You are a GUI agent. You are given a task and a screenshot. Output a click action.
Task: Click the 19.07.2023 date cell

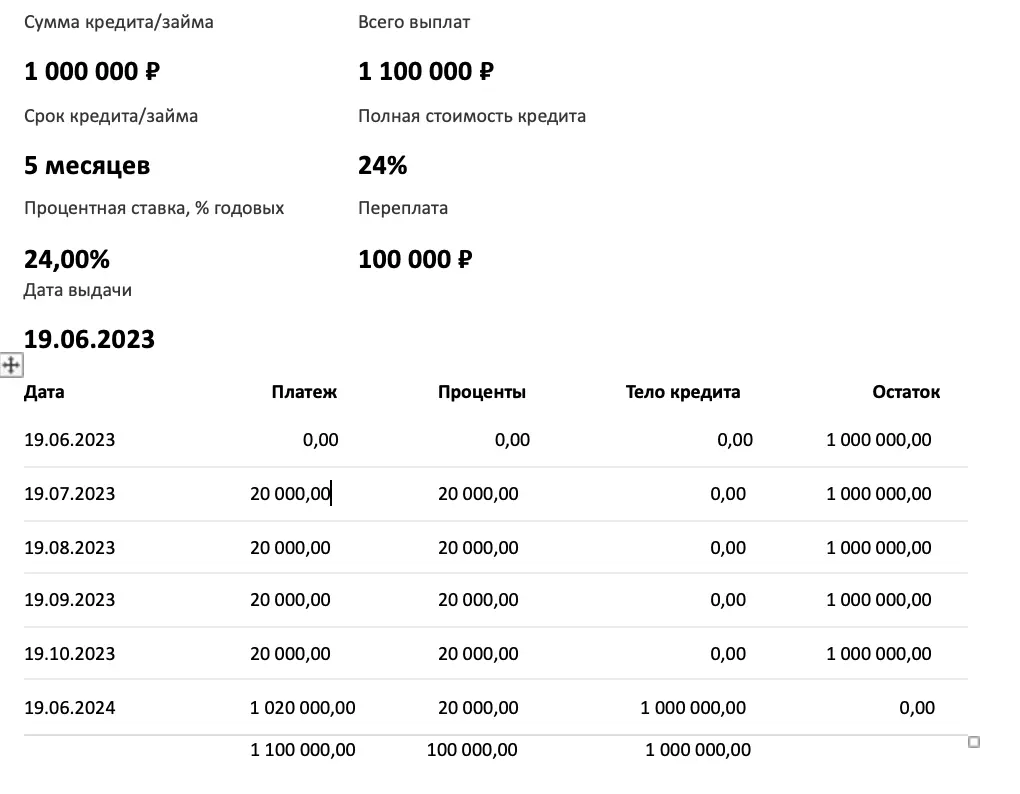[70, 494]
